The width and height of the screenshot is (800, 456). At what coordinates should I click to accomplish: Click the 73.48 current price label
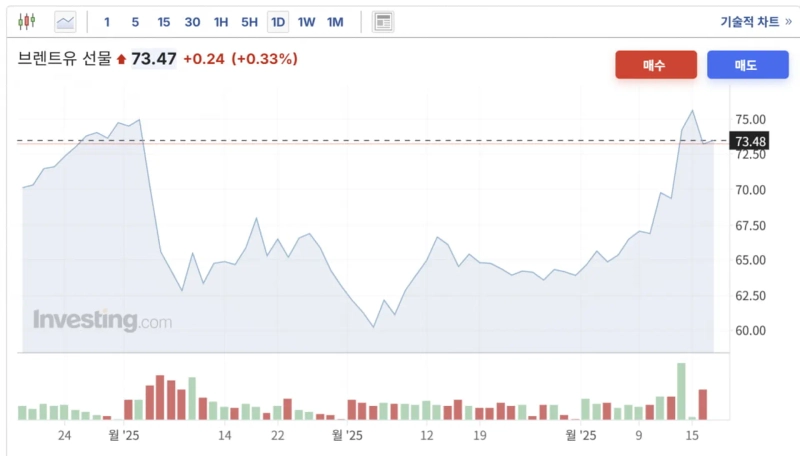750,142
